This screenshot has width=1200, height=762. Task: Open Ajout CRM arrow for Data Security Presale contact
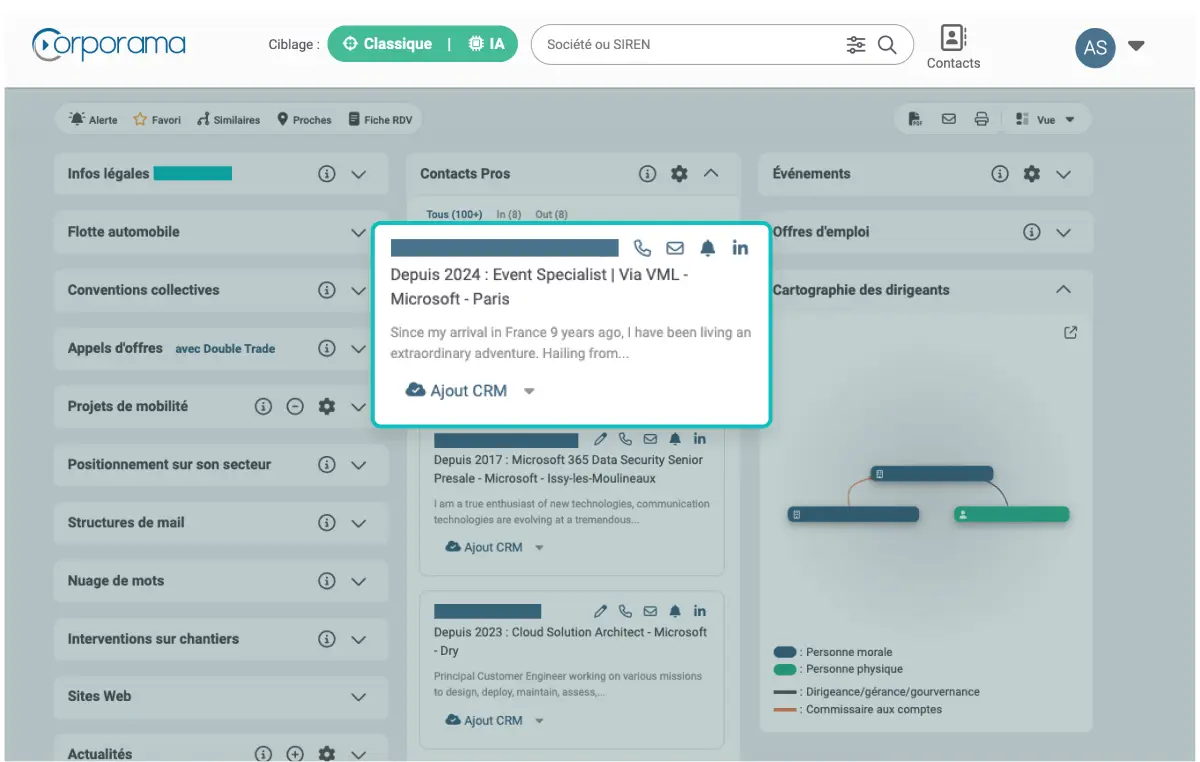(x=540, y=548)
